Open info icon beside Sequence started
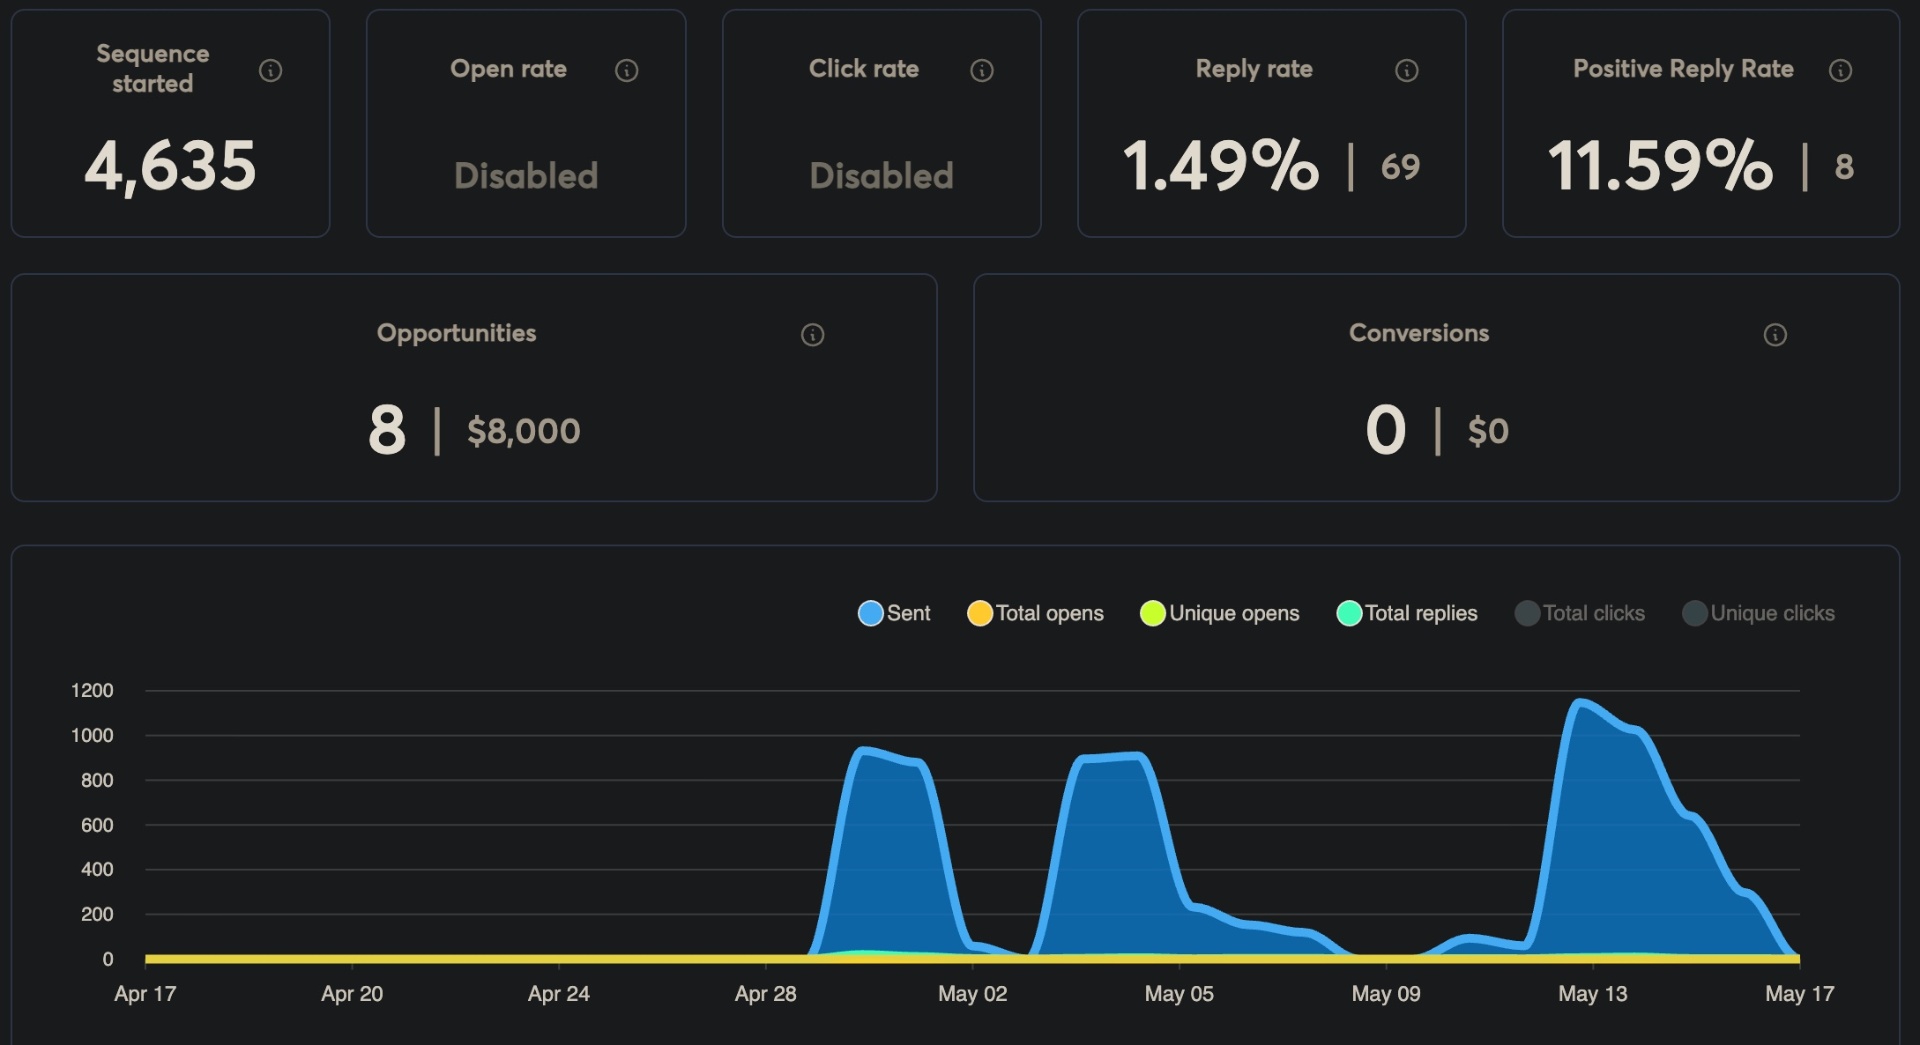 (270, 70)
